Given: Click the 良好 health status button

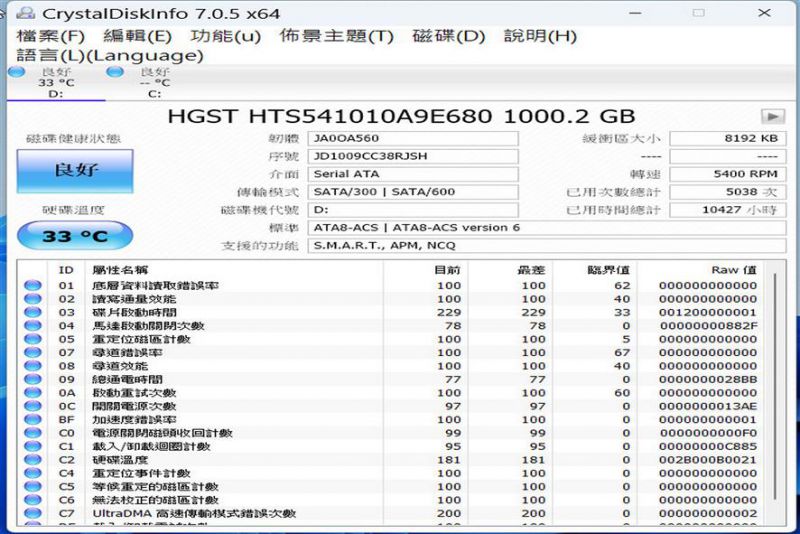Looking at the screenshot, I should (75, 170).
